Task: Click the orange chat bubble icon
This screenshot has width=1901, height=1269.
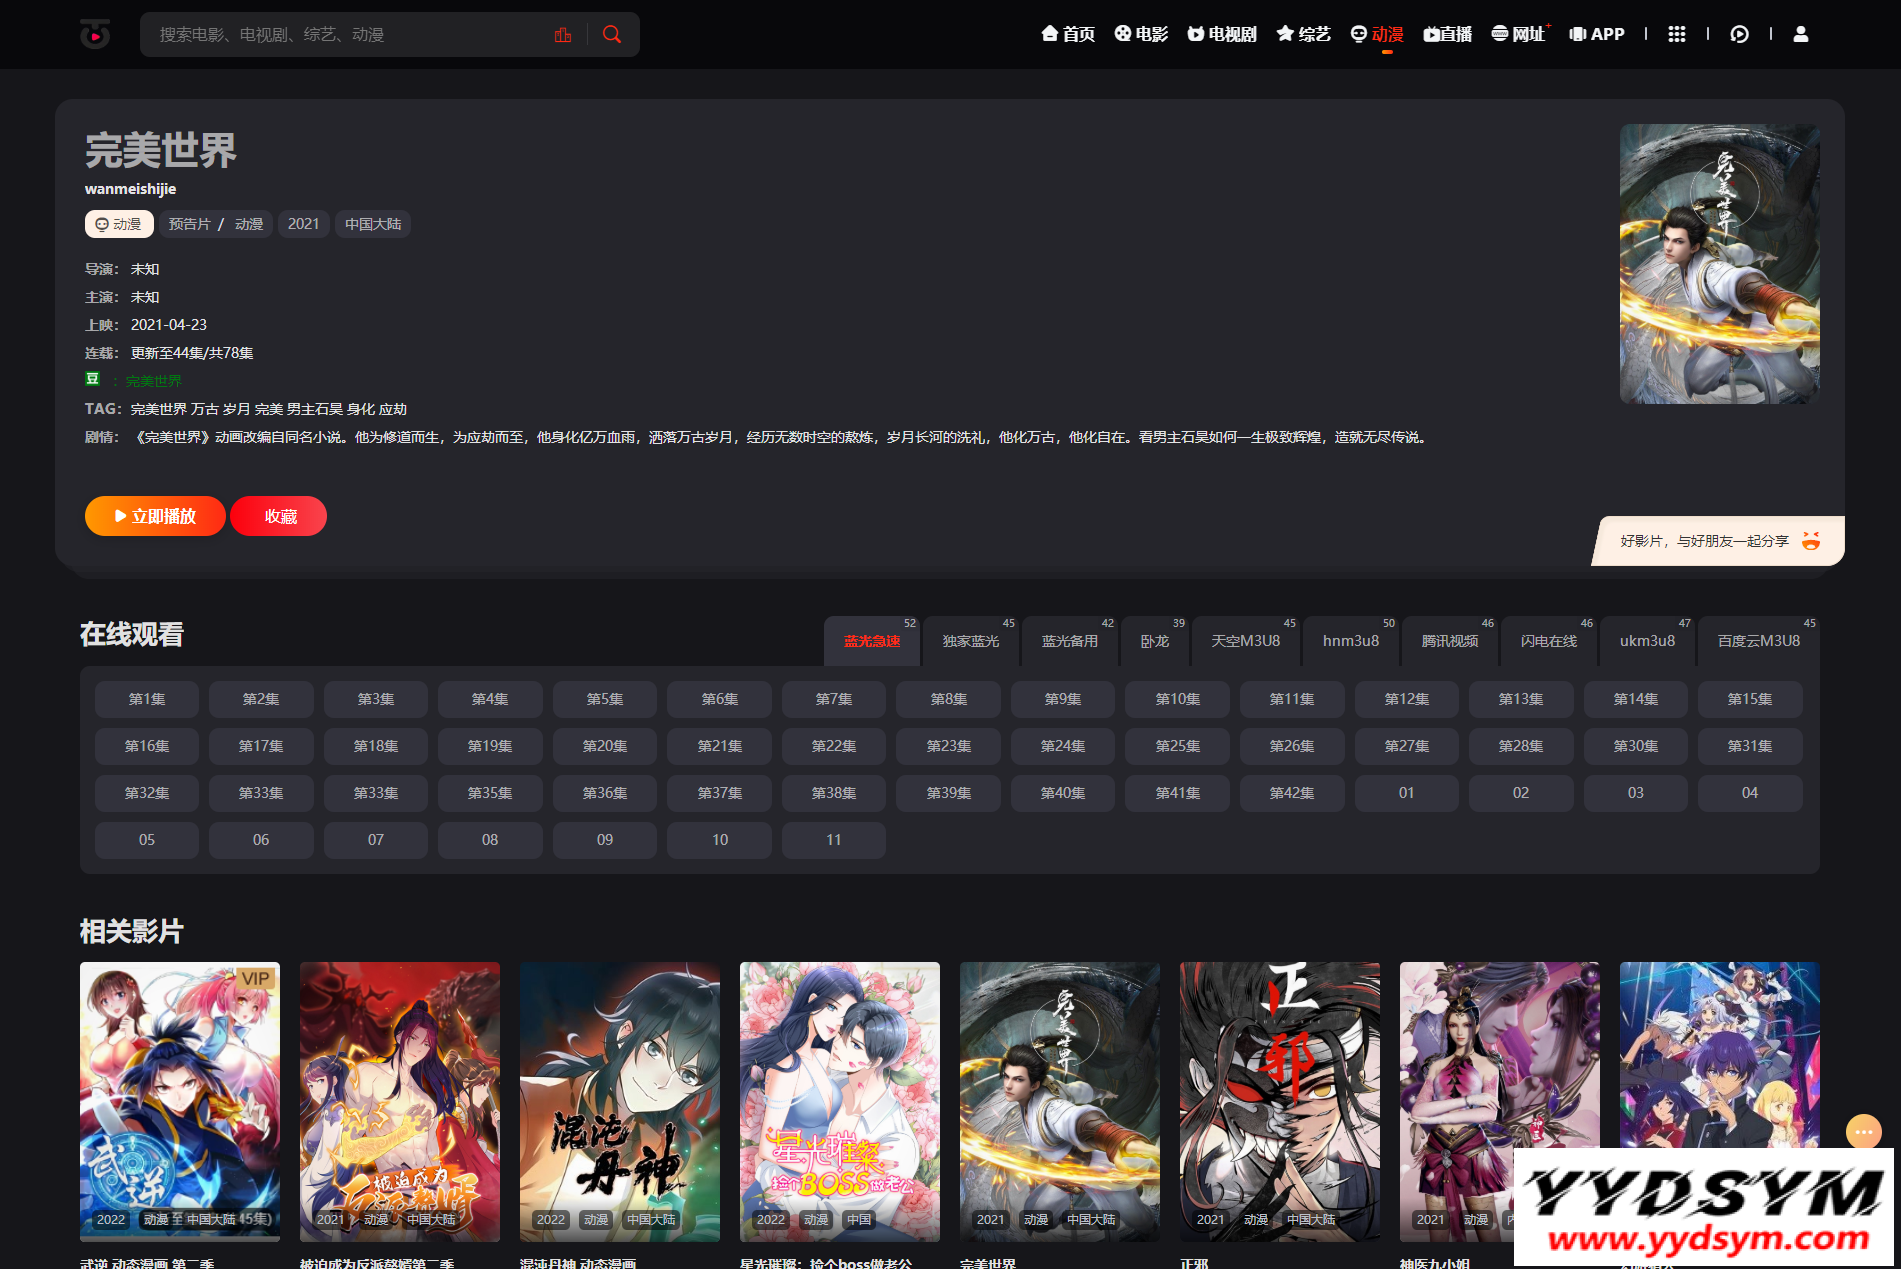Action: 1863,1132
